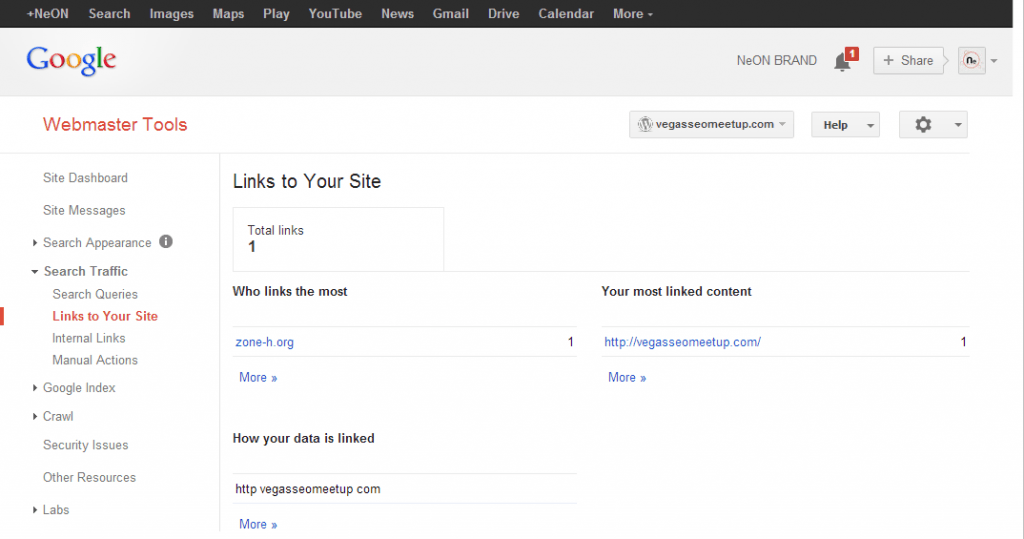
Task: Open Drive in the top bar
Action: pyautogui.click(x=504, y=14)
